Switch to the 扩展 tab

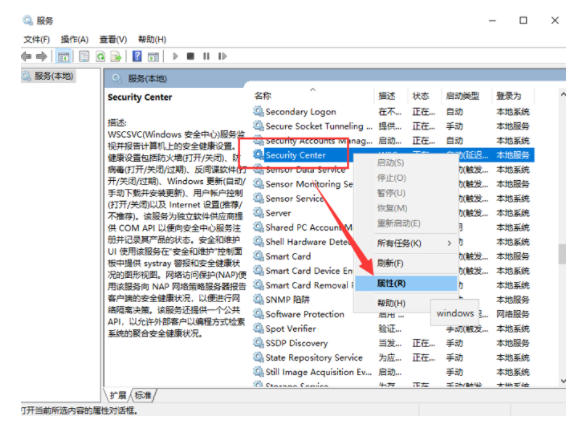tap(118, 395)
